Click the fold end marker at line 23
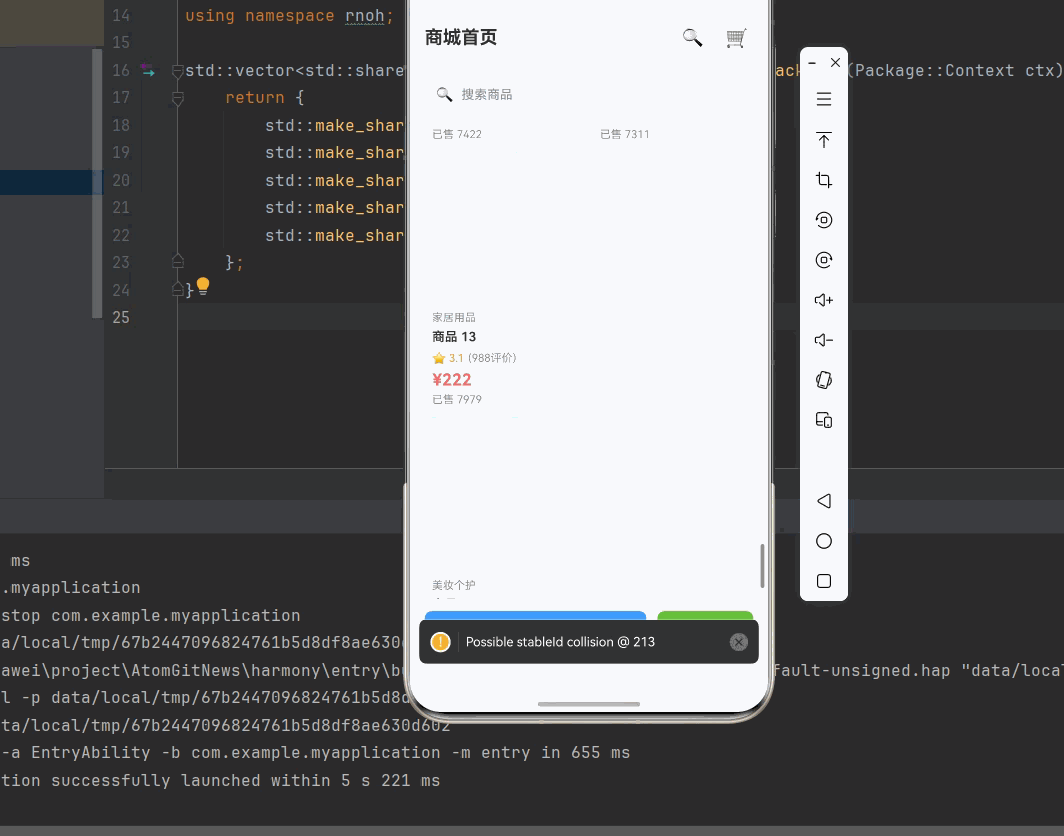Viewport: 1064px width, 836px height. pyautogui.click(x=178, y=261)
